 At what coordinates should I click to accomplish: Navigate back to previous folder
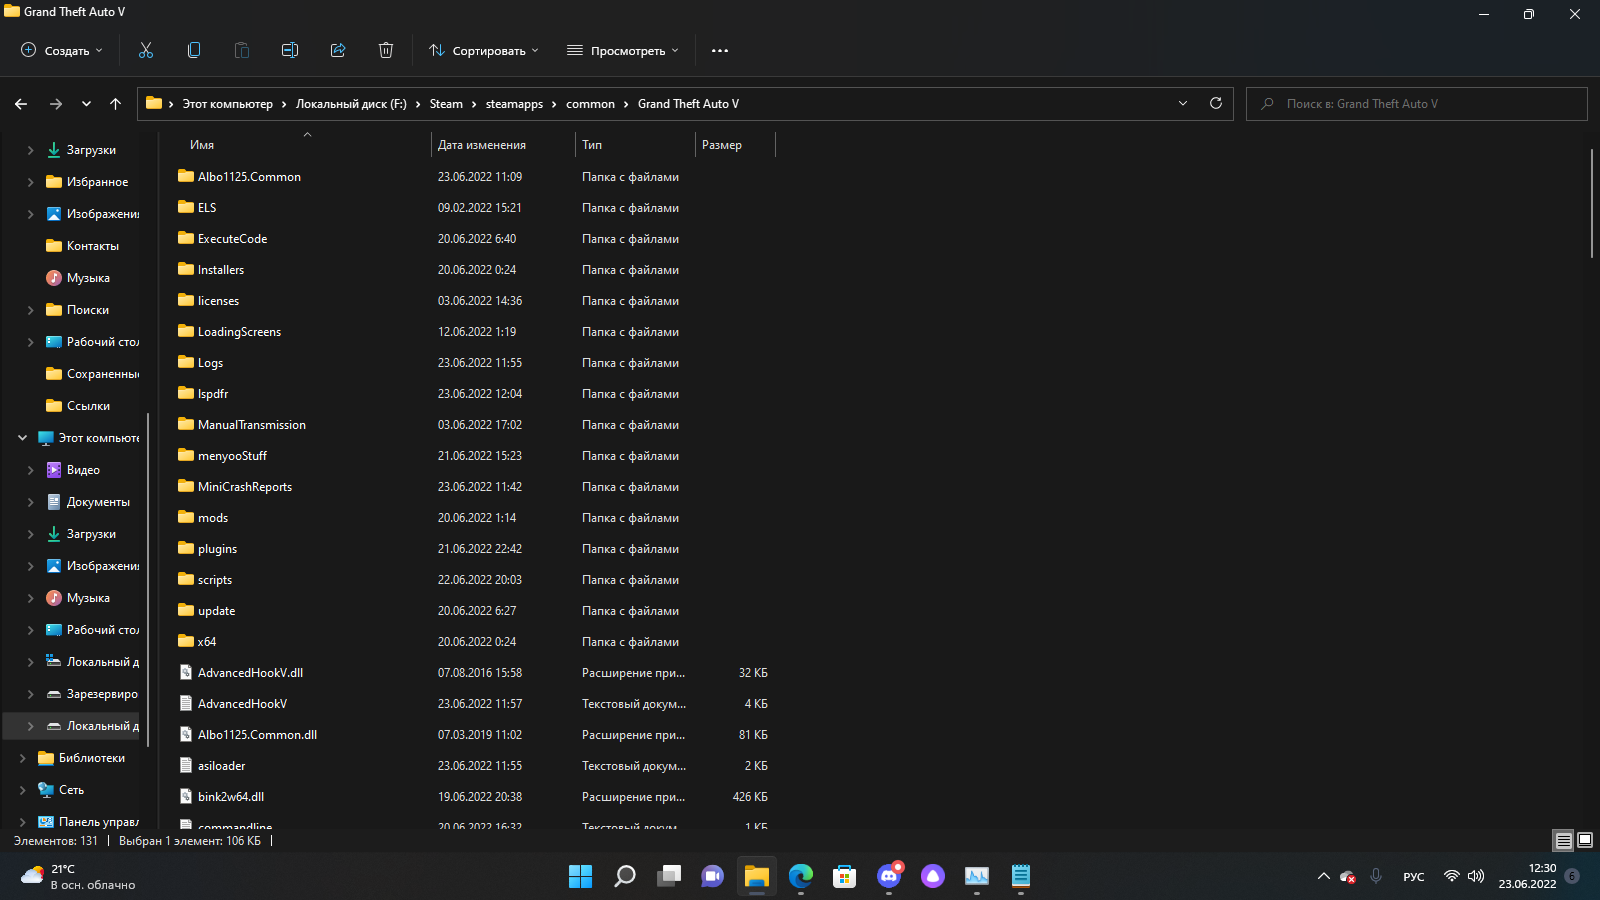click(x=21, y=104)
